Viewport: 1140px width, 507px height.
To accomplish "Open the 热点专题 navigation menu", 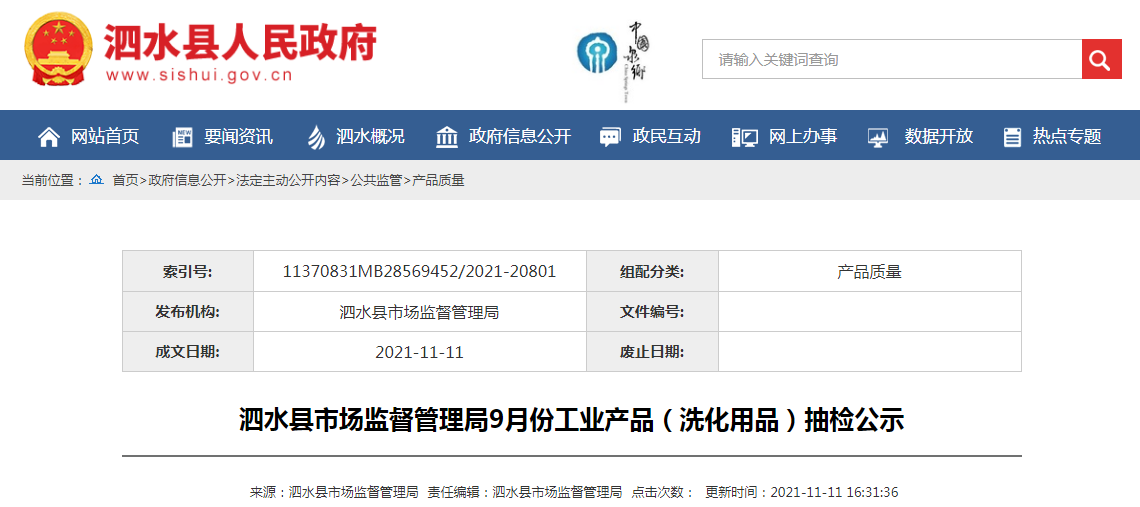I will click(x=1067, y=137).
